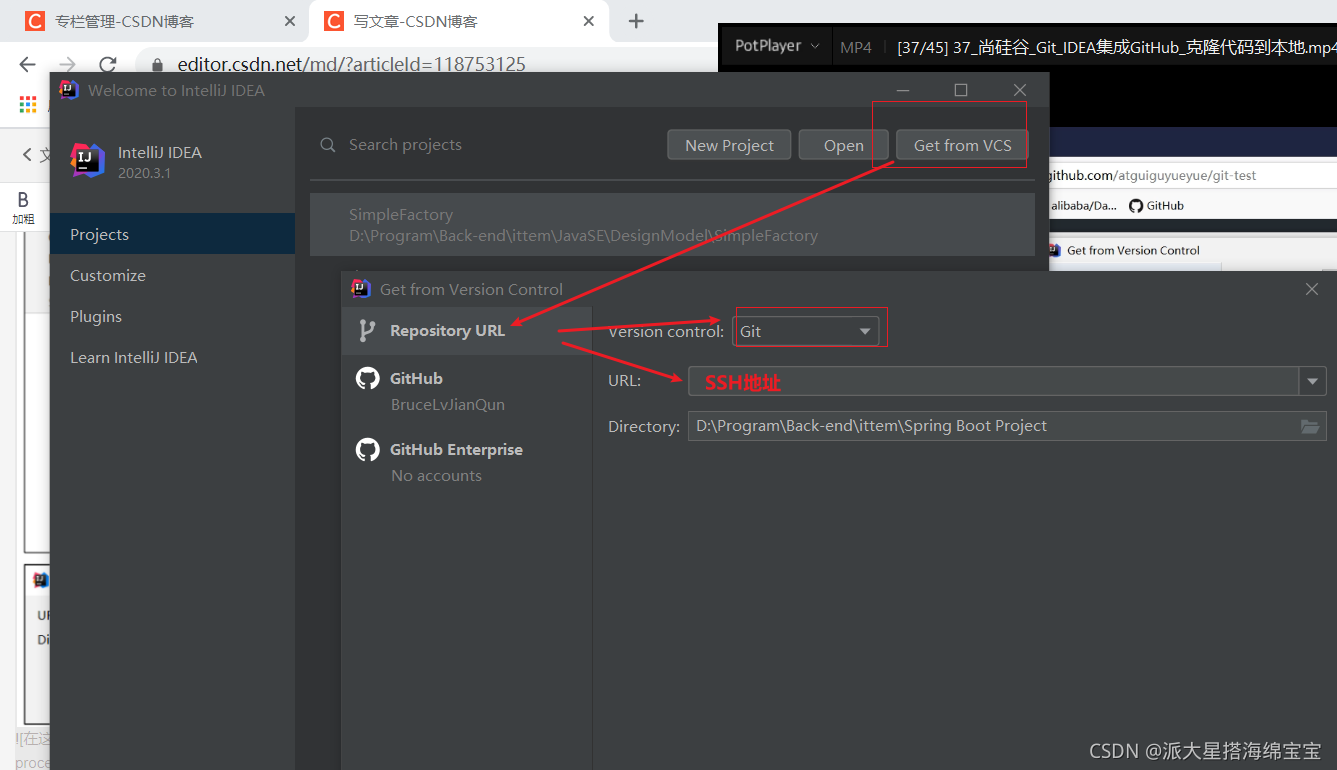Browse directory with folder icon
This screenshot has height=770, width=1337.
click(1310, 426)
